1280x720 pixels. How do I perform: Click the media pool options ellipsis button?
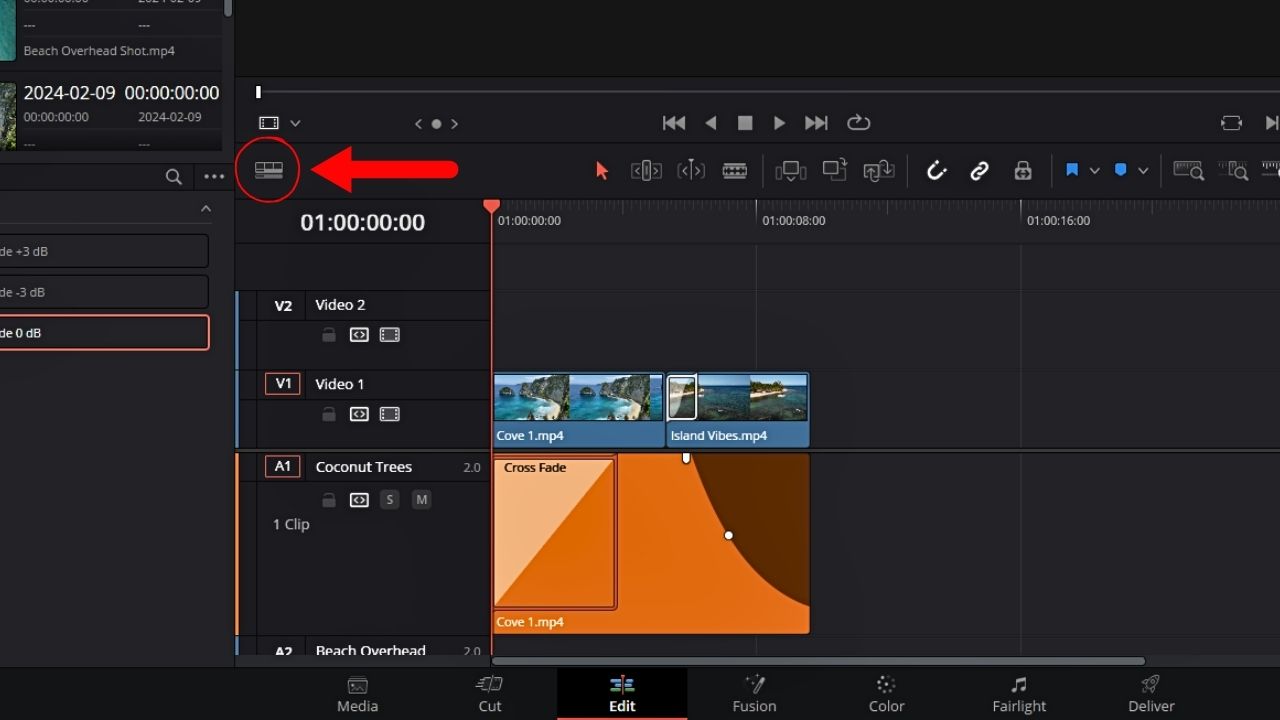click(212, 176)
